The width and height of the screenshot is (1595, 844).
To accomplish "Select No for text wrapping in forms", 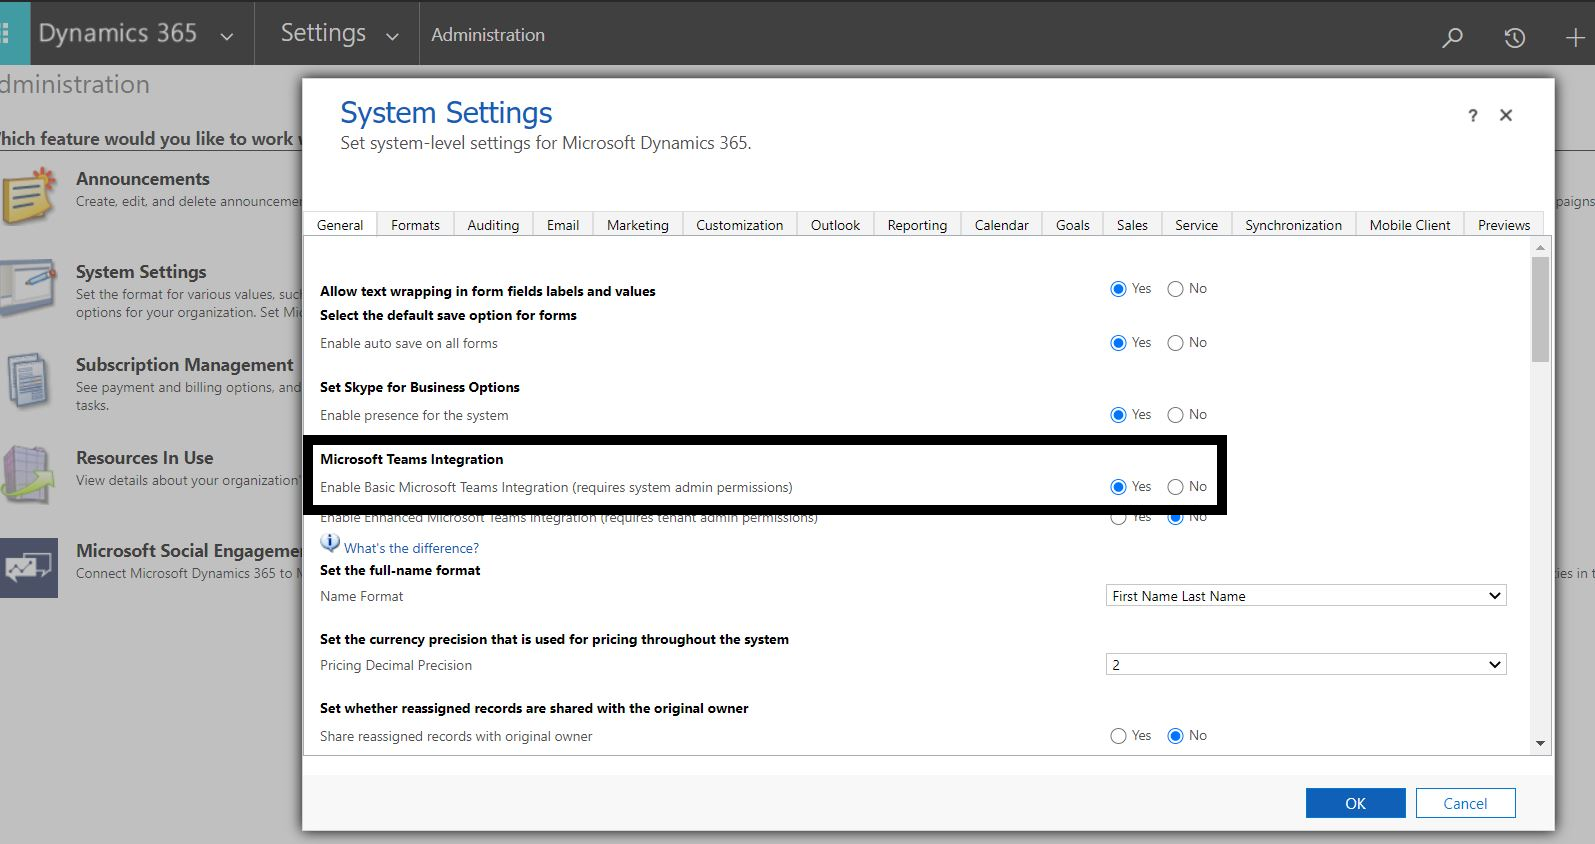I will pyautogui.click(x=1175, y=289).
